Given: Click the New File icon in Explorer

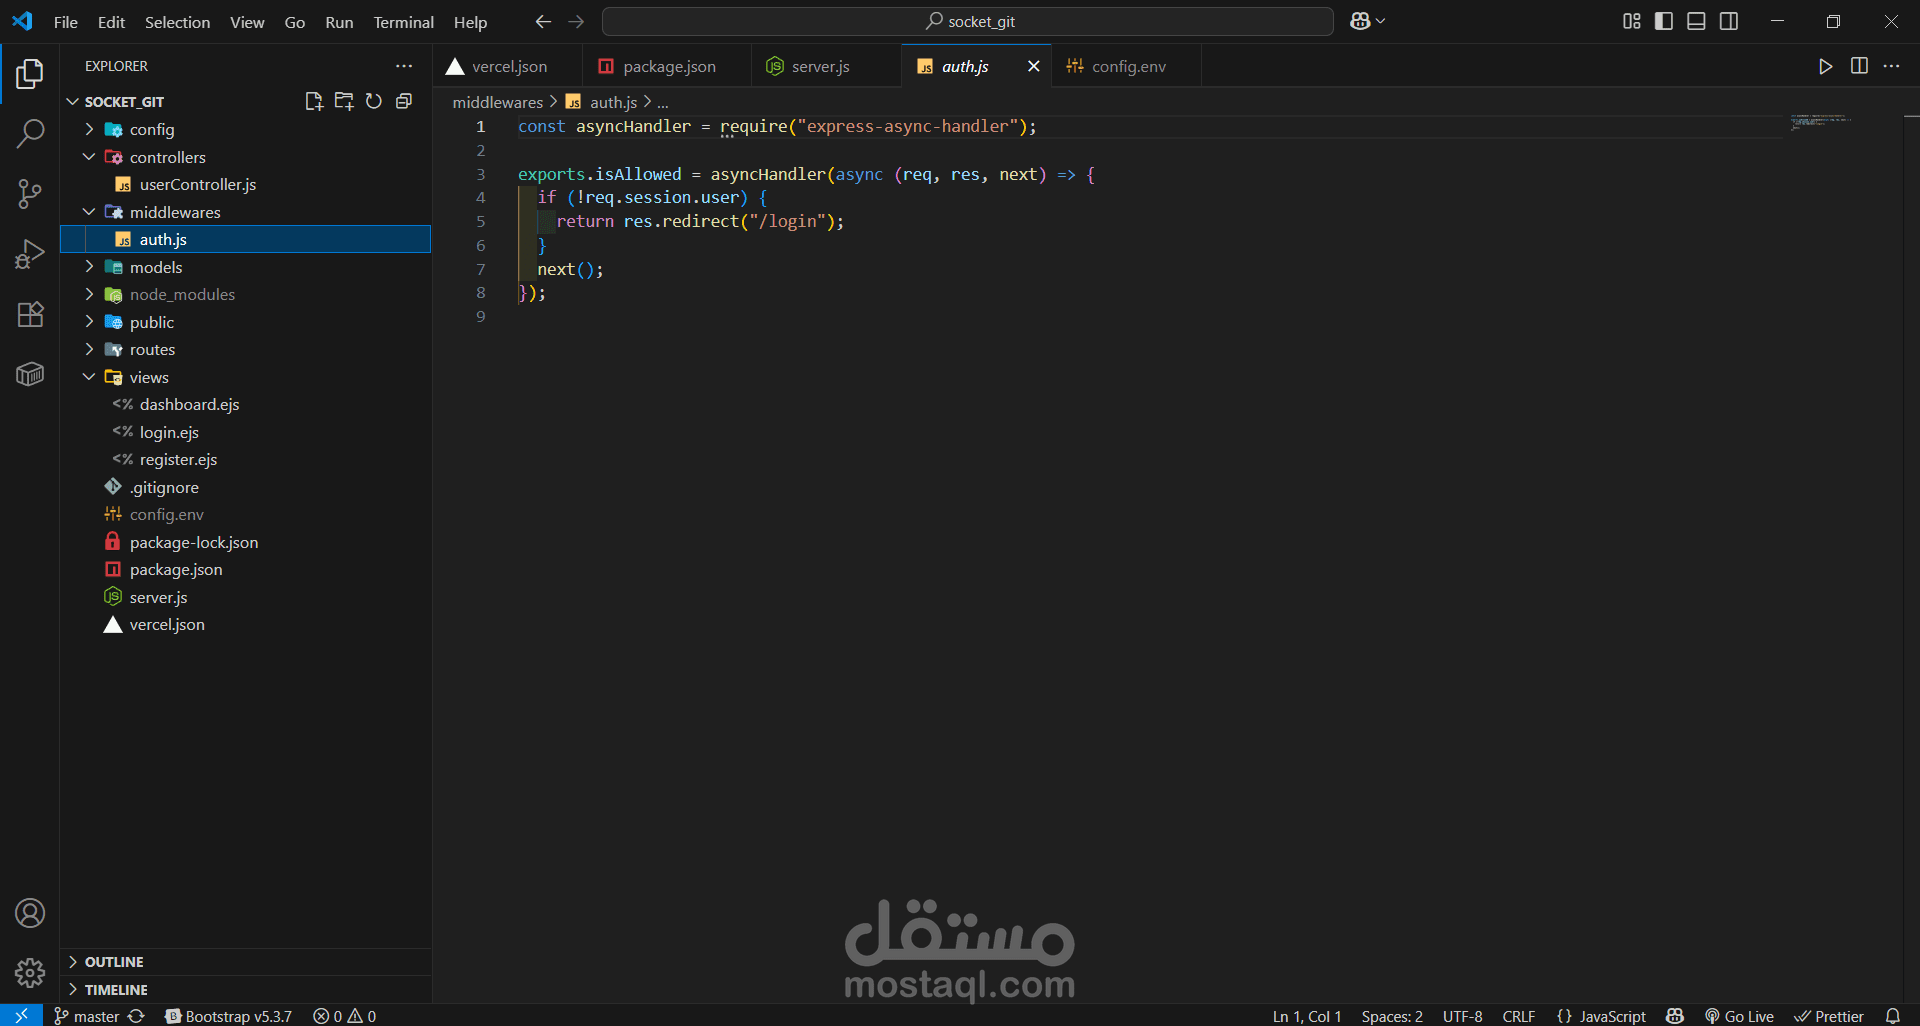Looking at the screenshot, I should 314,101.
